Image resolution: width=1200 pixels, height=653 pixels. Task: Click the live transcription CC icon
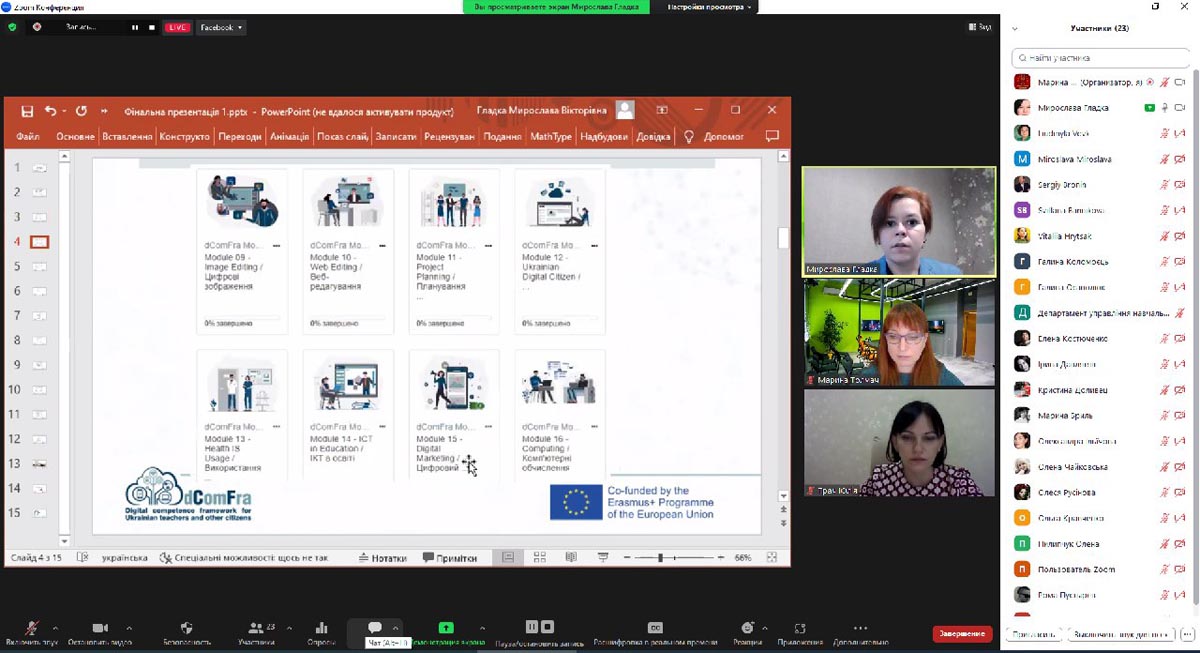(x=655, y=627)
